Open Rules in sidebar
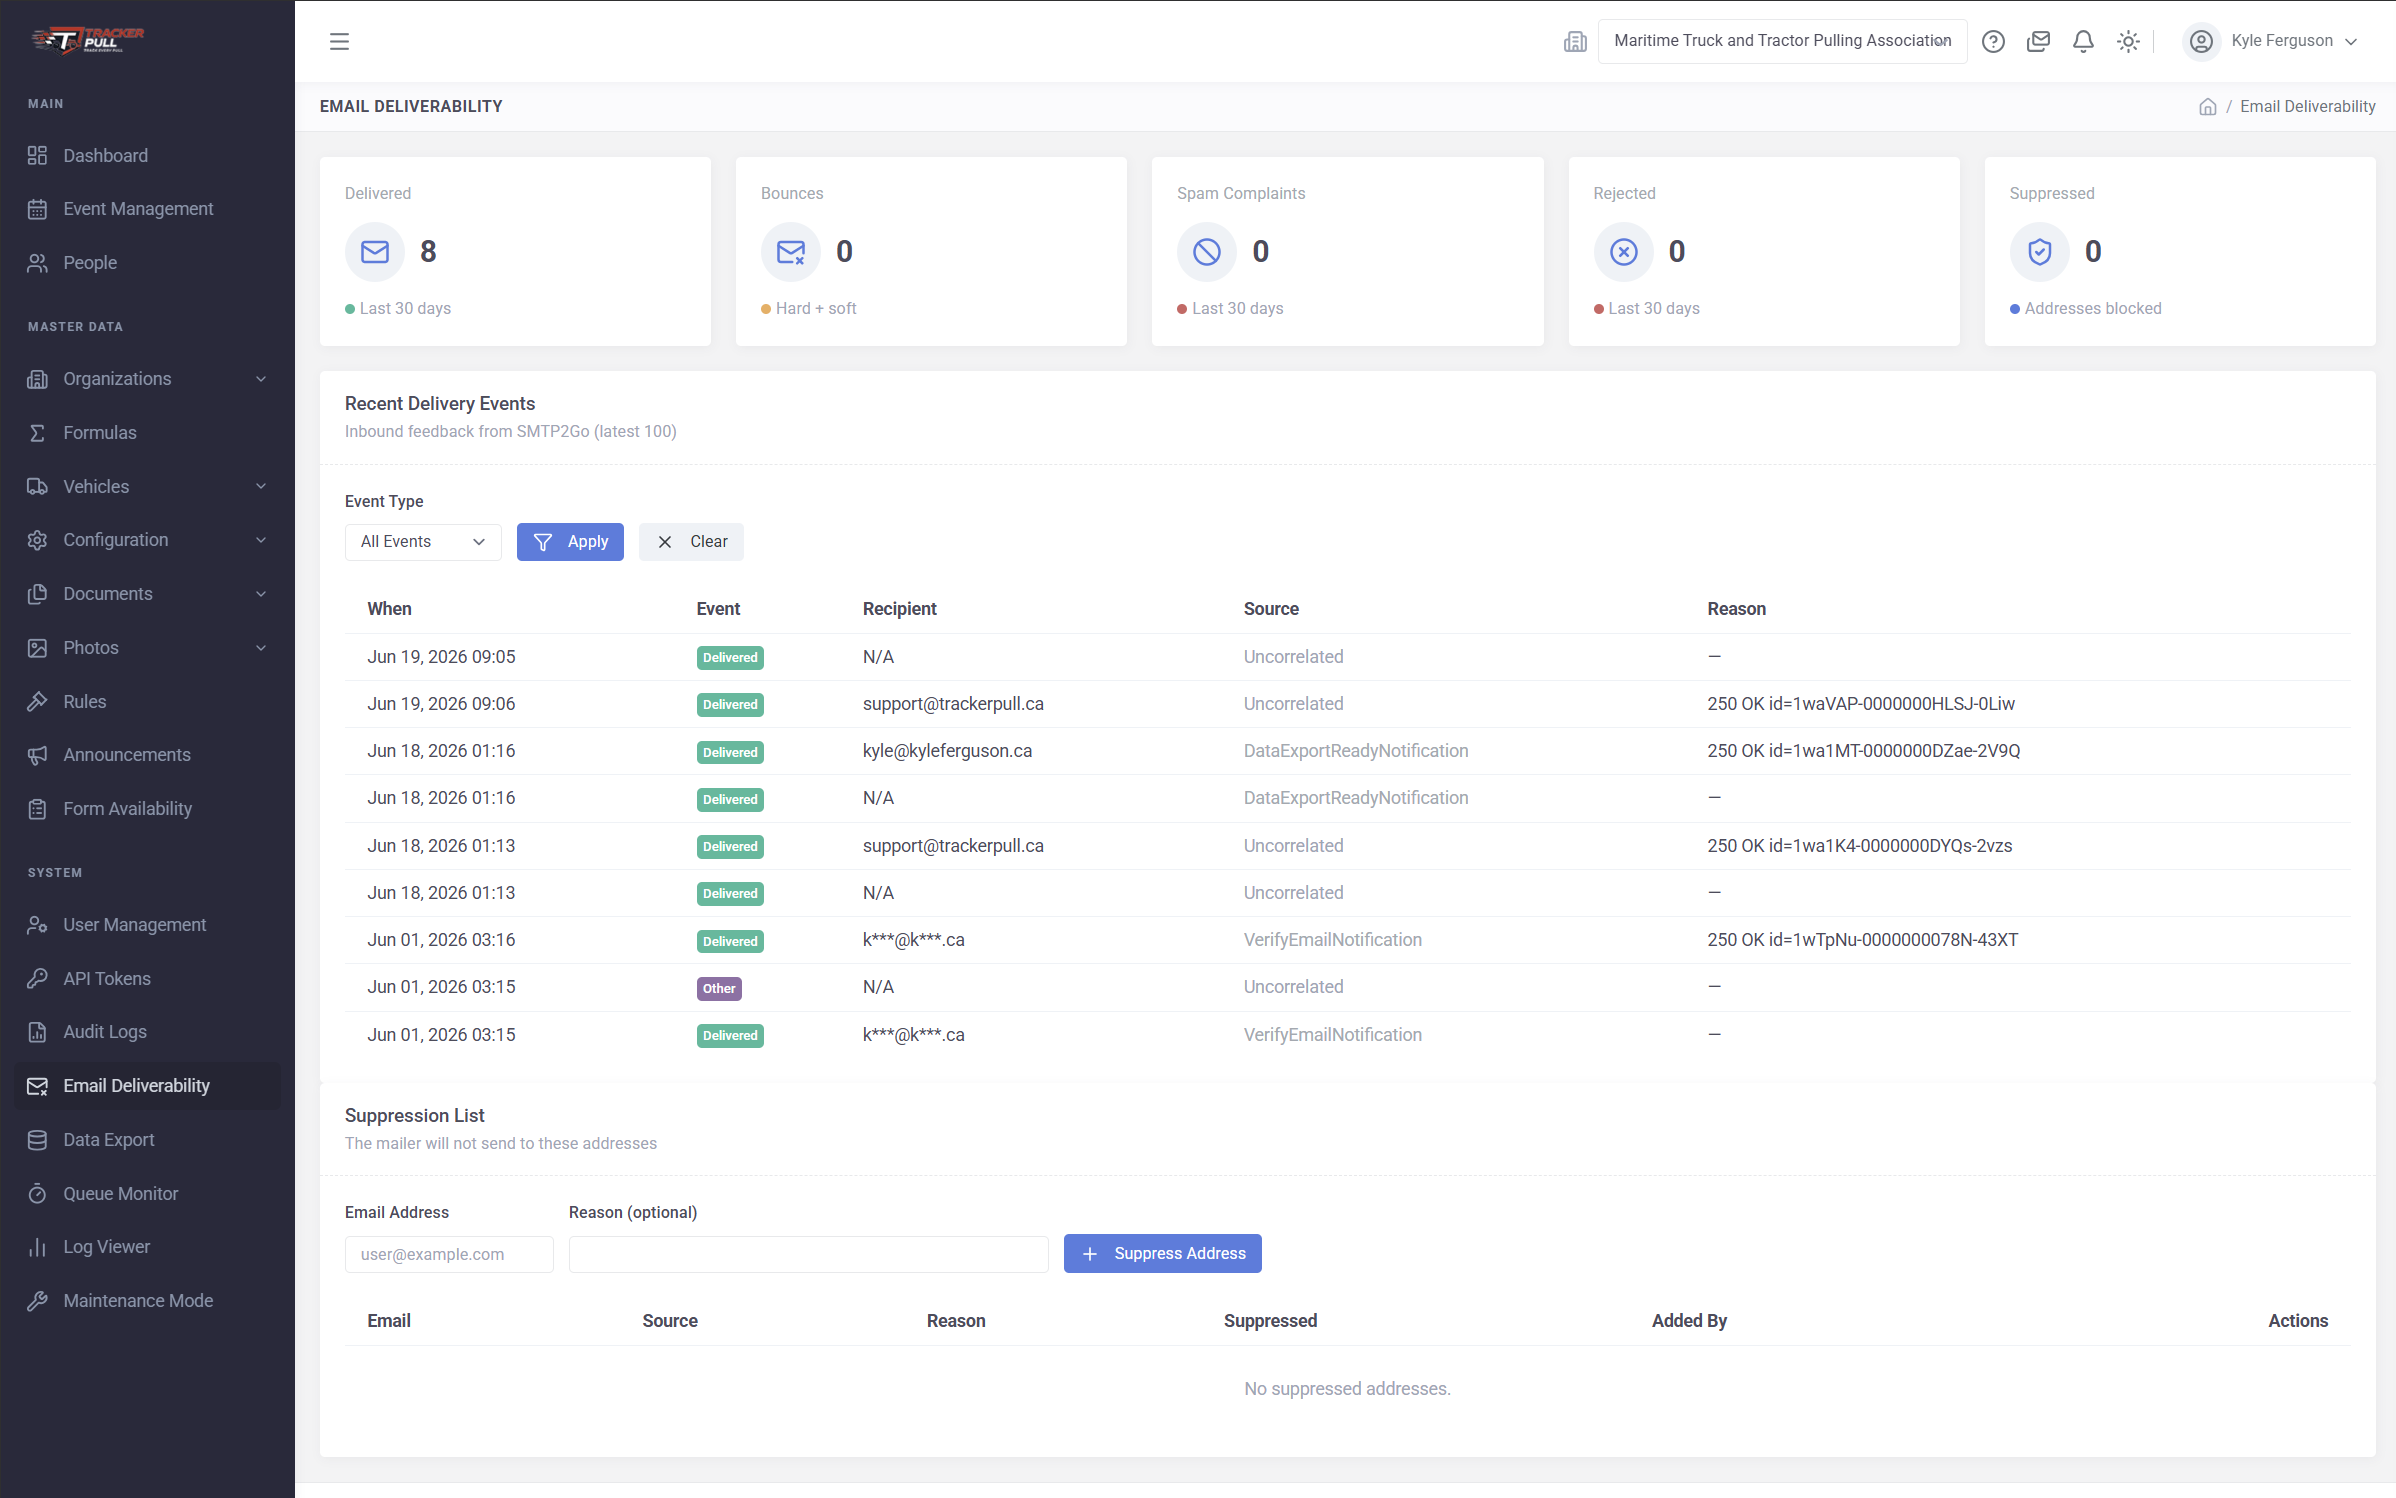2396x1498 pixels. click(147, 702)
